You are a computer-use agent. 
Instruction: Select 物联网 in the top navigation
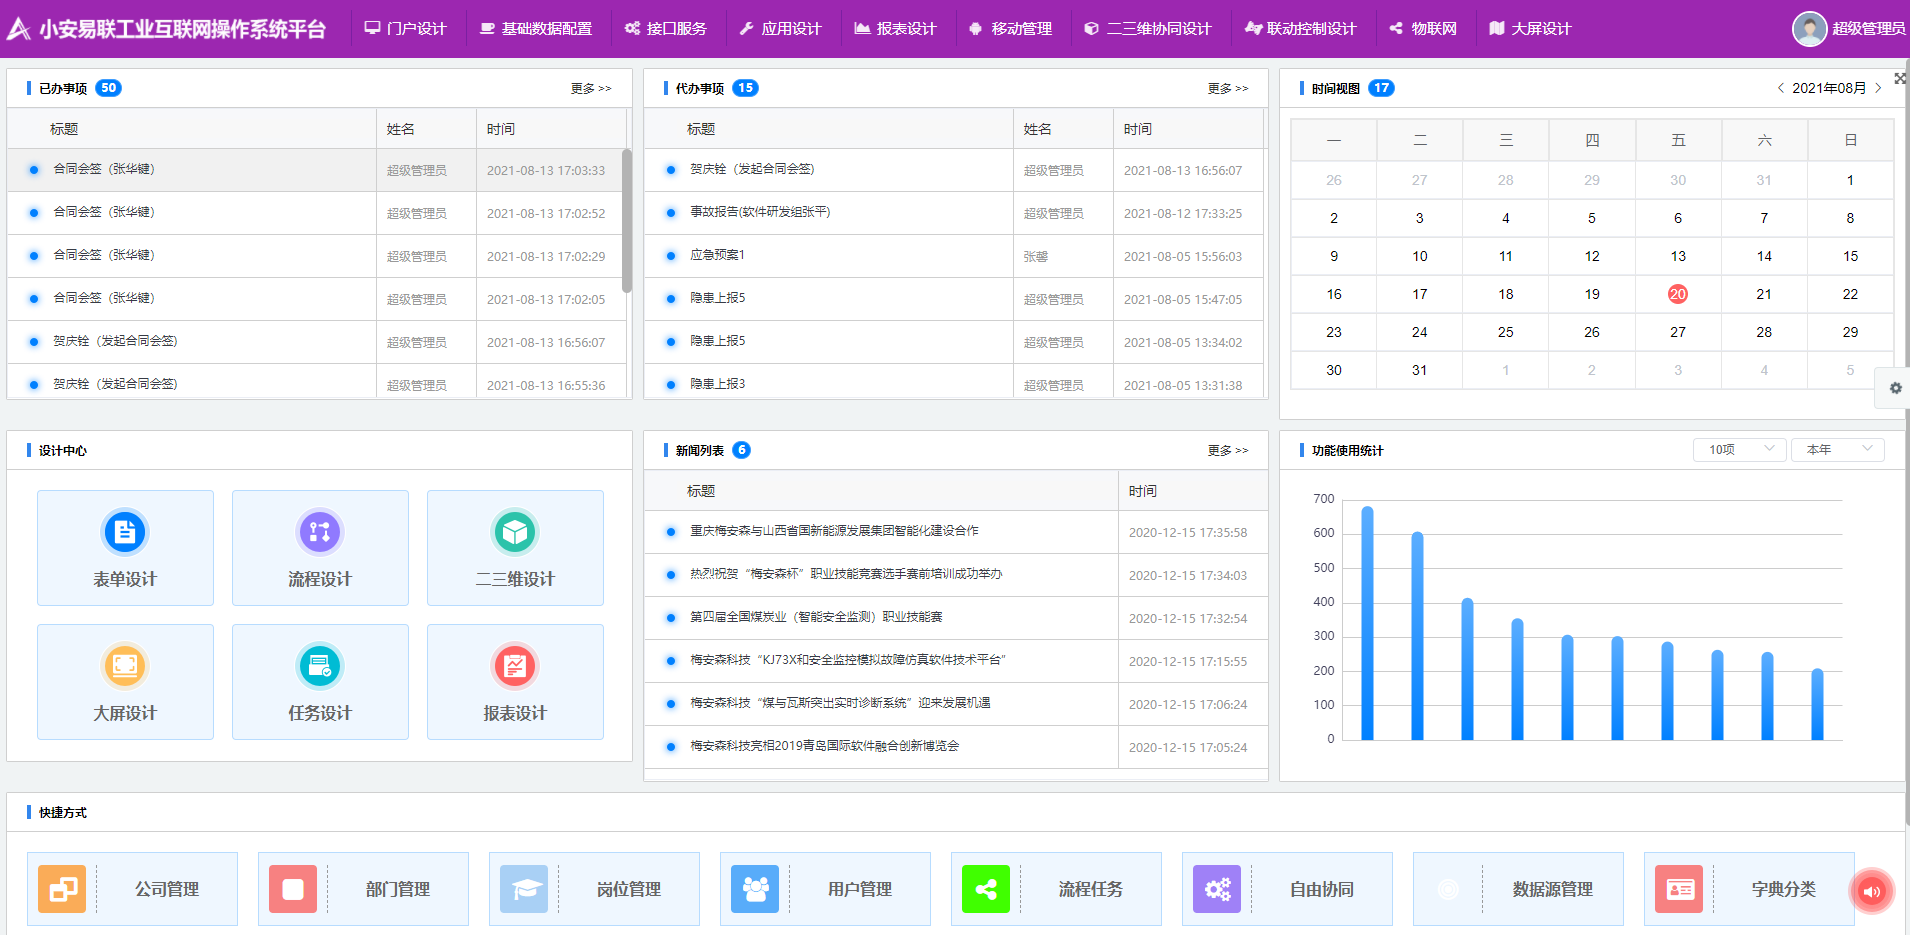(x=1422, y=29)
